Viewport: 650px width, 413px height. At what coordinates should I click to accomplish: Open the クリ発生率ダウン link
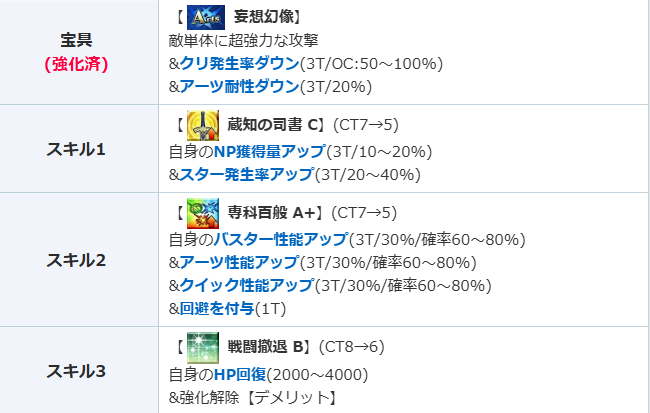point(238,63)
